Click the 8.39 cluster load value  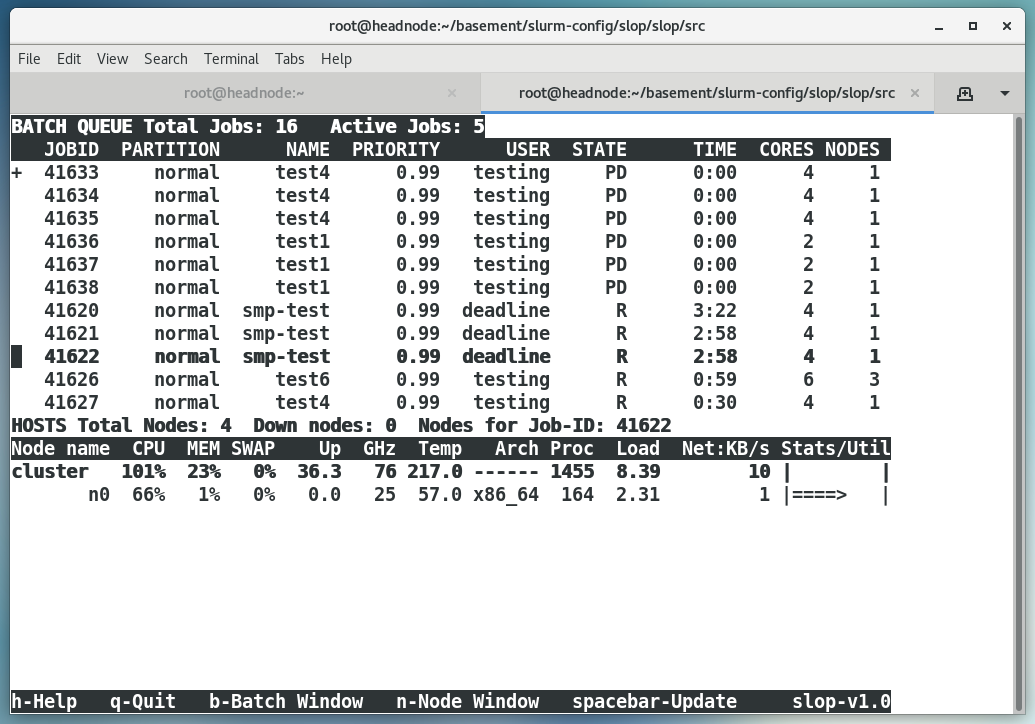tap(638, 472)
